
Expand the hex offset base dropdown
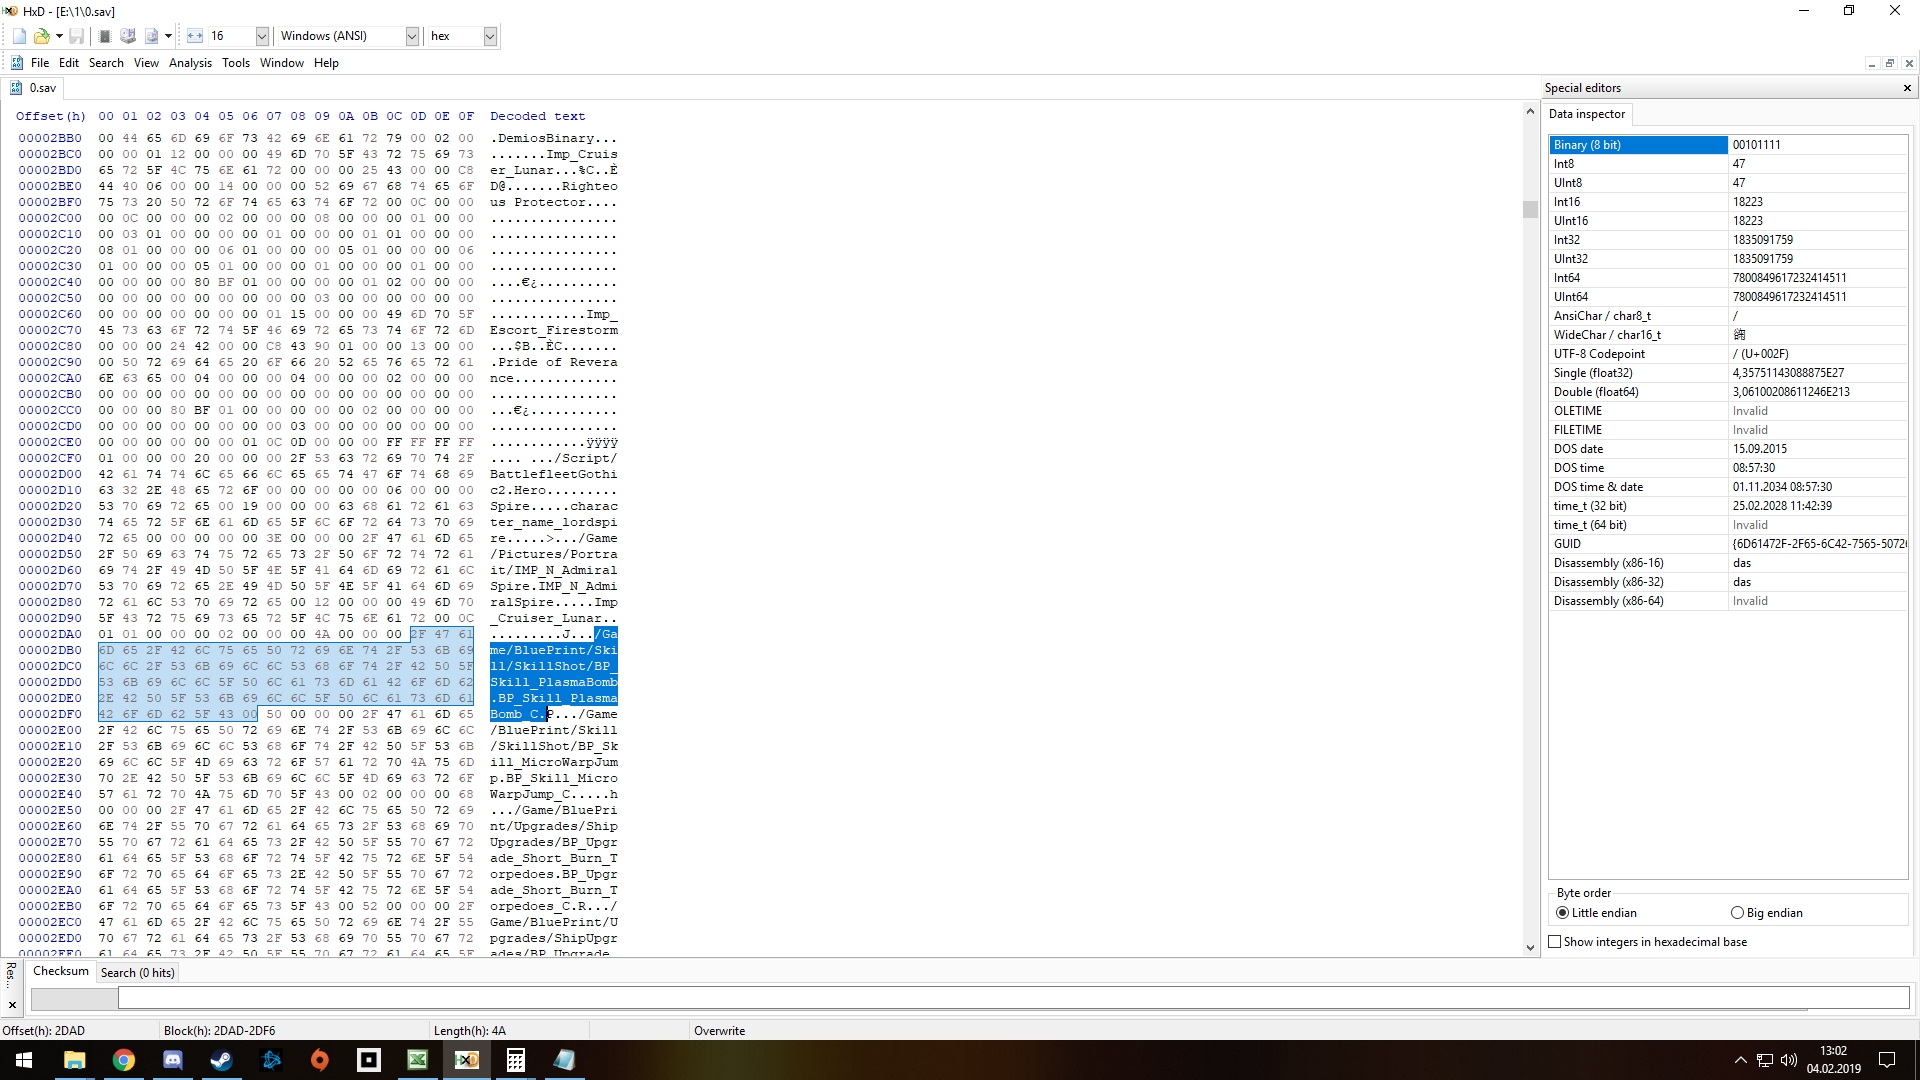tap(490, 36)
